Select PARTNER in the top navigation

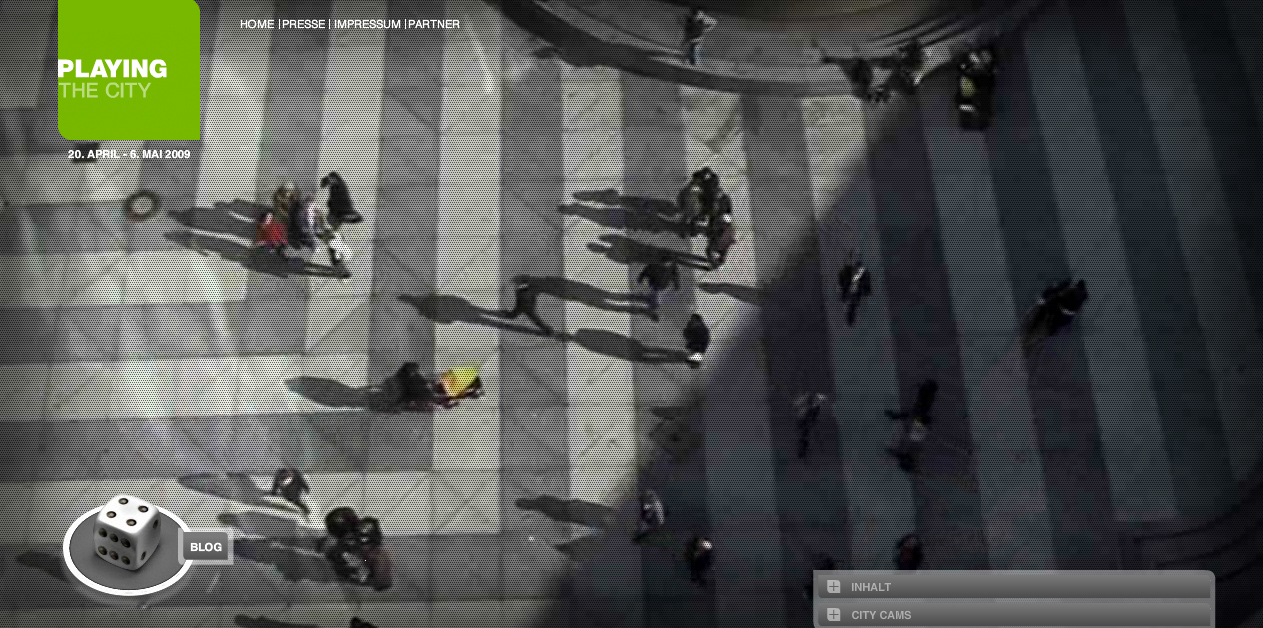click(x=434, y=24)
